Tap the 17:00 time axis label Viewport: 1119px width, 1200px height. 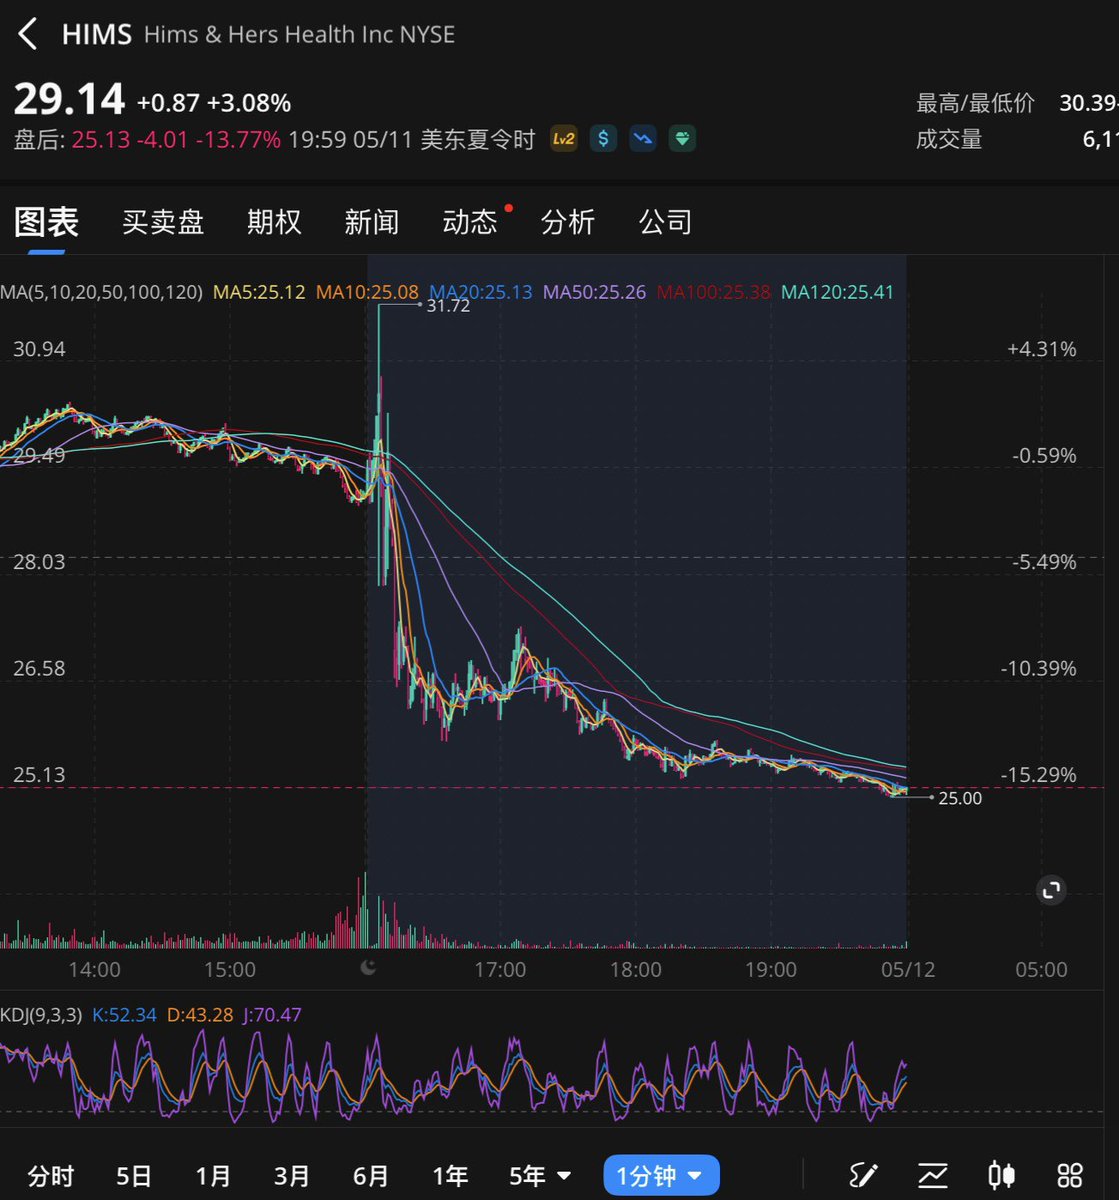pyautogui.click(x=500, y=969)
